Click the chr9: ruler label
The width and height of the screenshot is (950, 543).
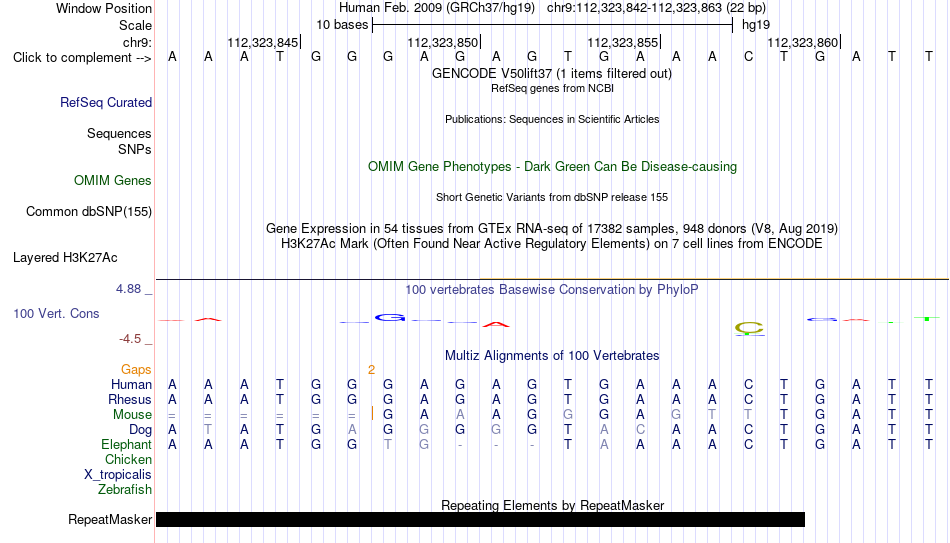pyautogui.click(x=137, y=42)
